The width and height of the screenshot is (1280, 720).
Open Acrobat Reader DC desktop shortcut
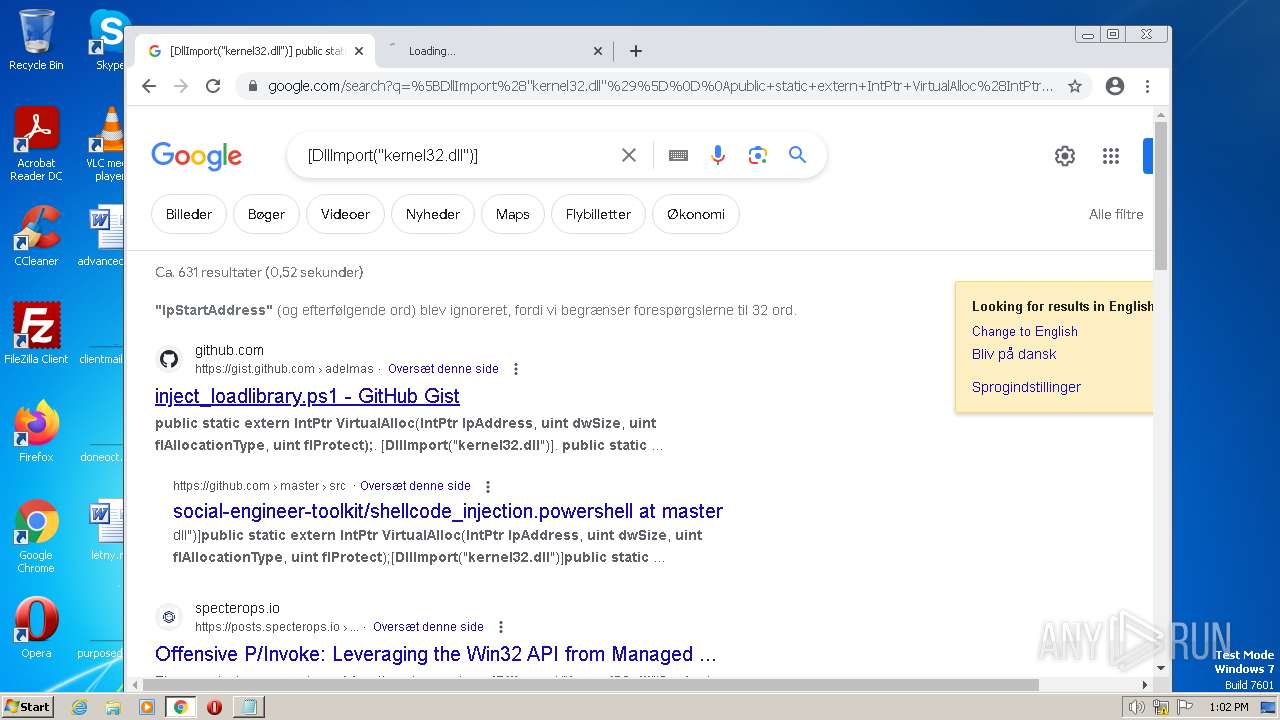point(36,144)
